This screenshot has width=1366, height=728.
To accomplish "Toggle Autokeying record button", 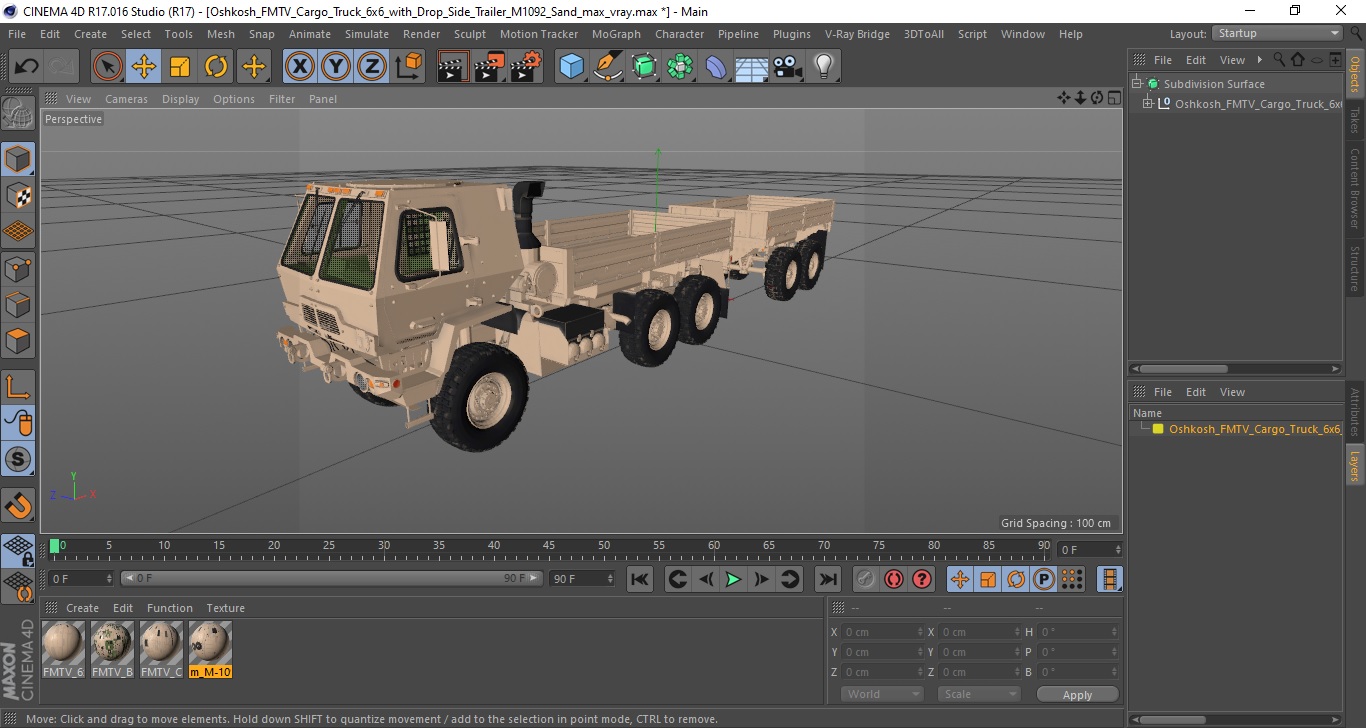I will click(x=894, y=579).
